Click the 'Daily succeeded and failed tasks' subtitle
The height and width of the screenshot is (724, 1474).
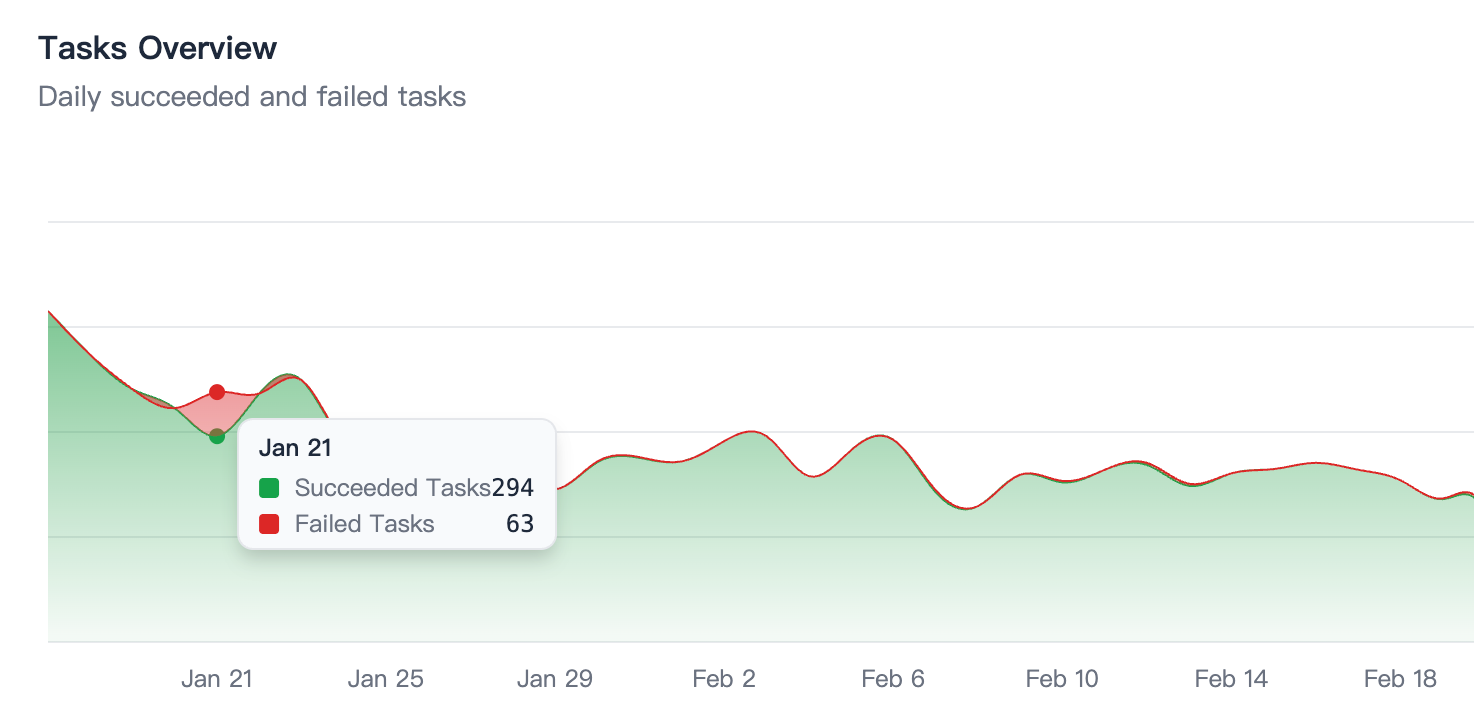252,97
